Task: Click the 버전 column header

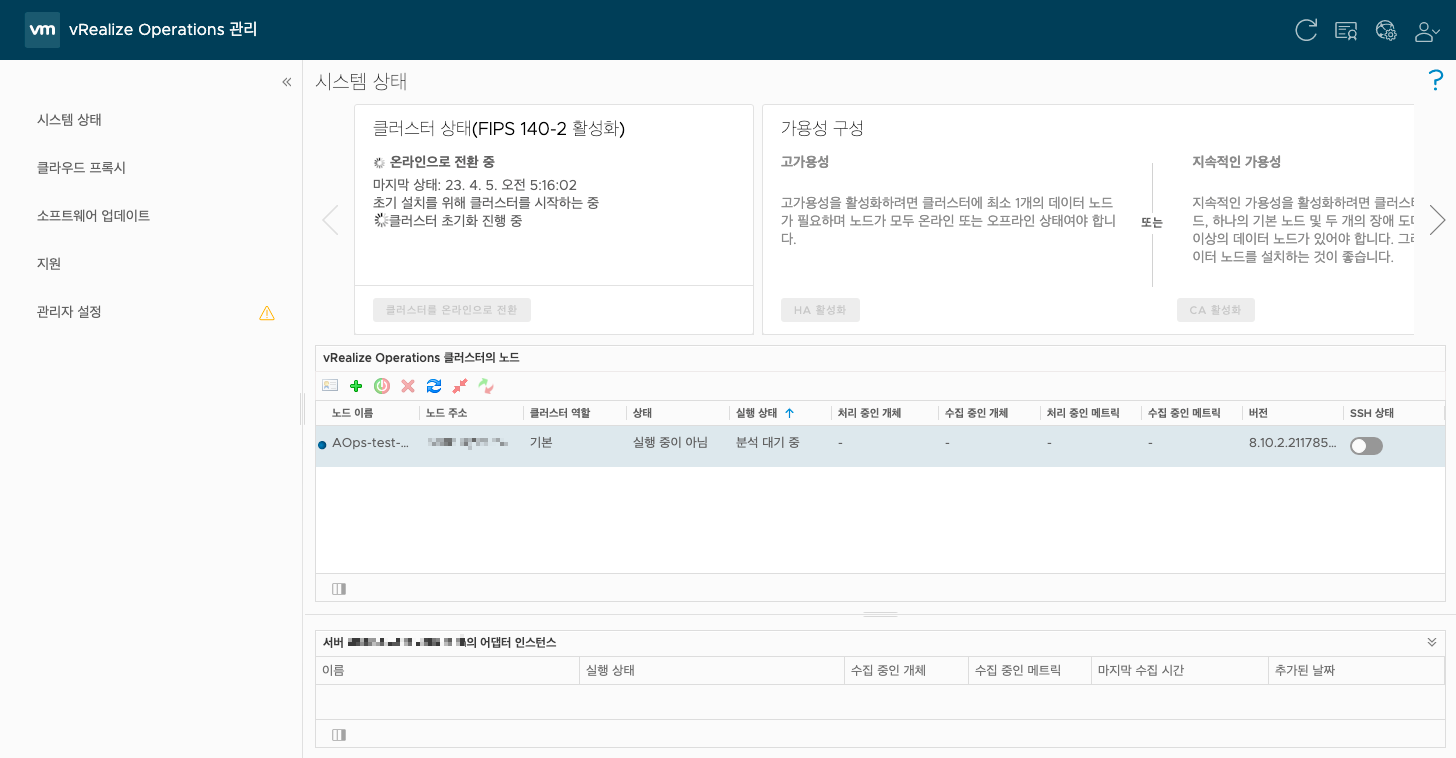Action: click(x=1293, y=413)
